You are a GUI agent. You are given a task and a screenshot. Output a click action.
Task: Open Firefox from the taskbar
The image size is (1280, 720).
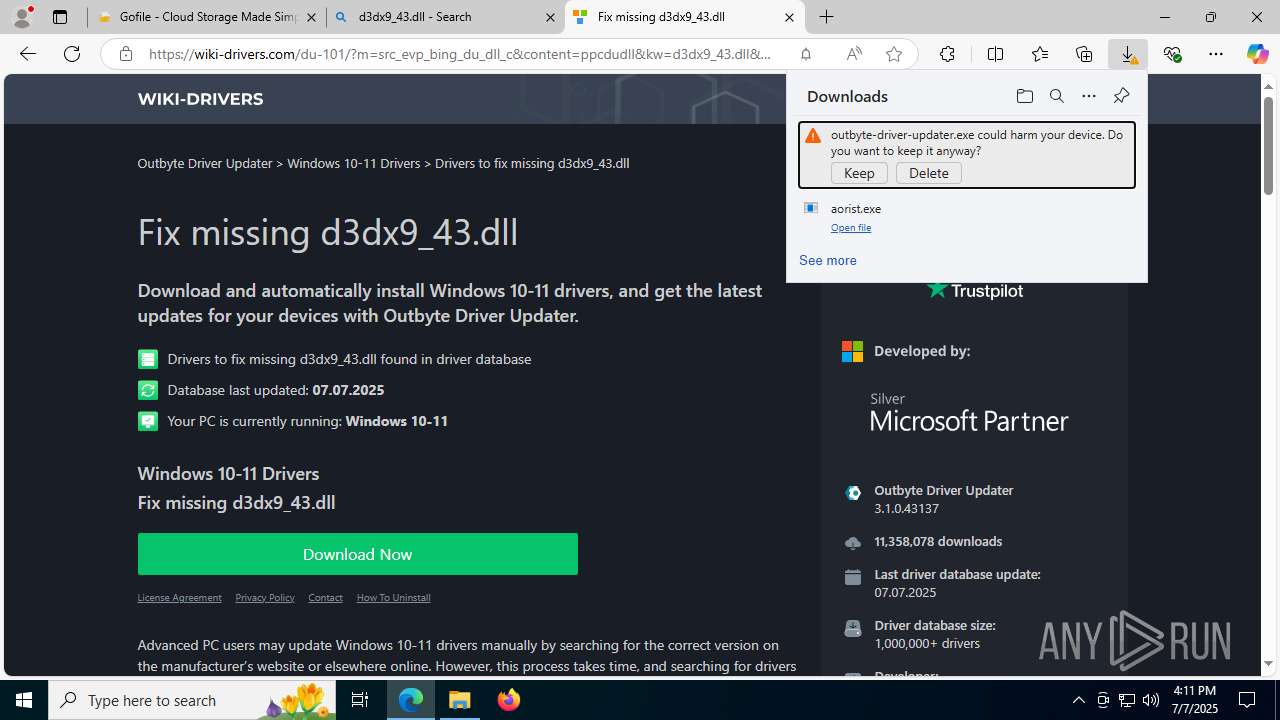pyautogui.click(x=509, y=700)
